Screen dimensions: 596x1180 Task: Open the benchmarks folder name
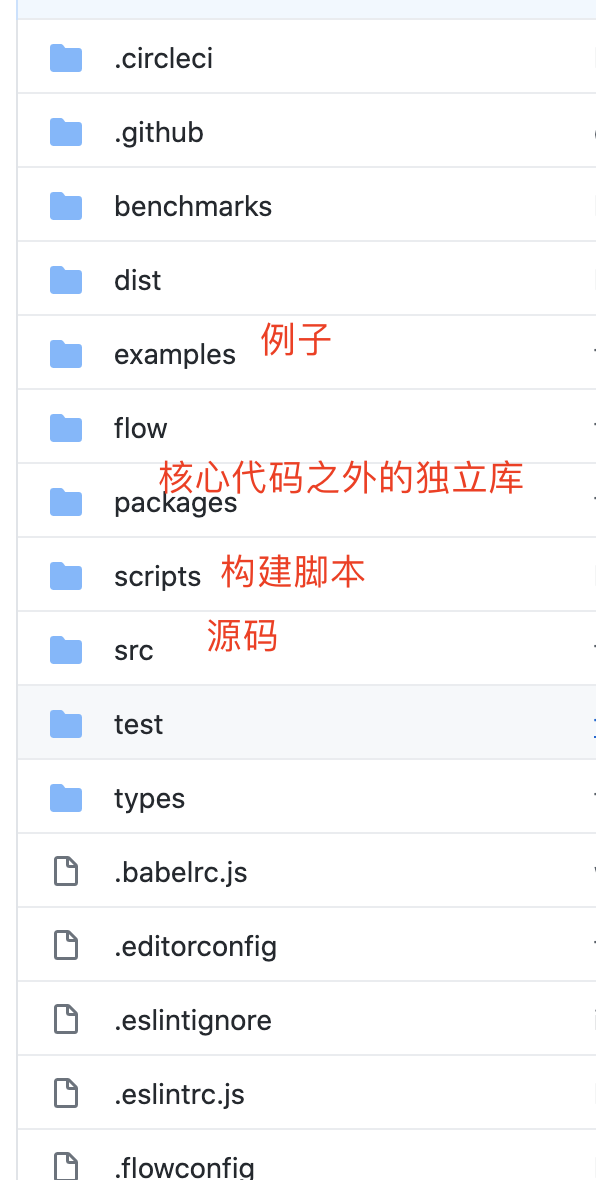pyautogui.click(x=193, y=206)
